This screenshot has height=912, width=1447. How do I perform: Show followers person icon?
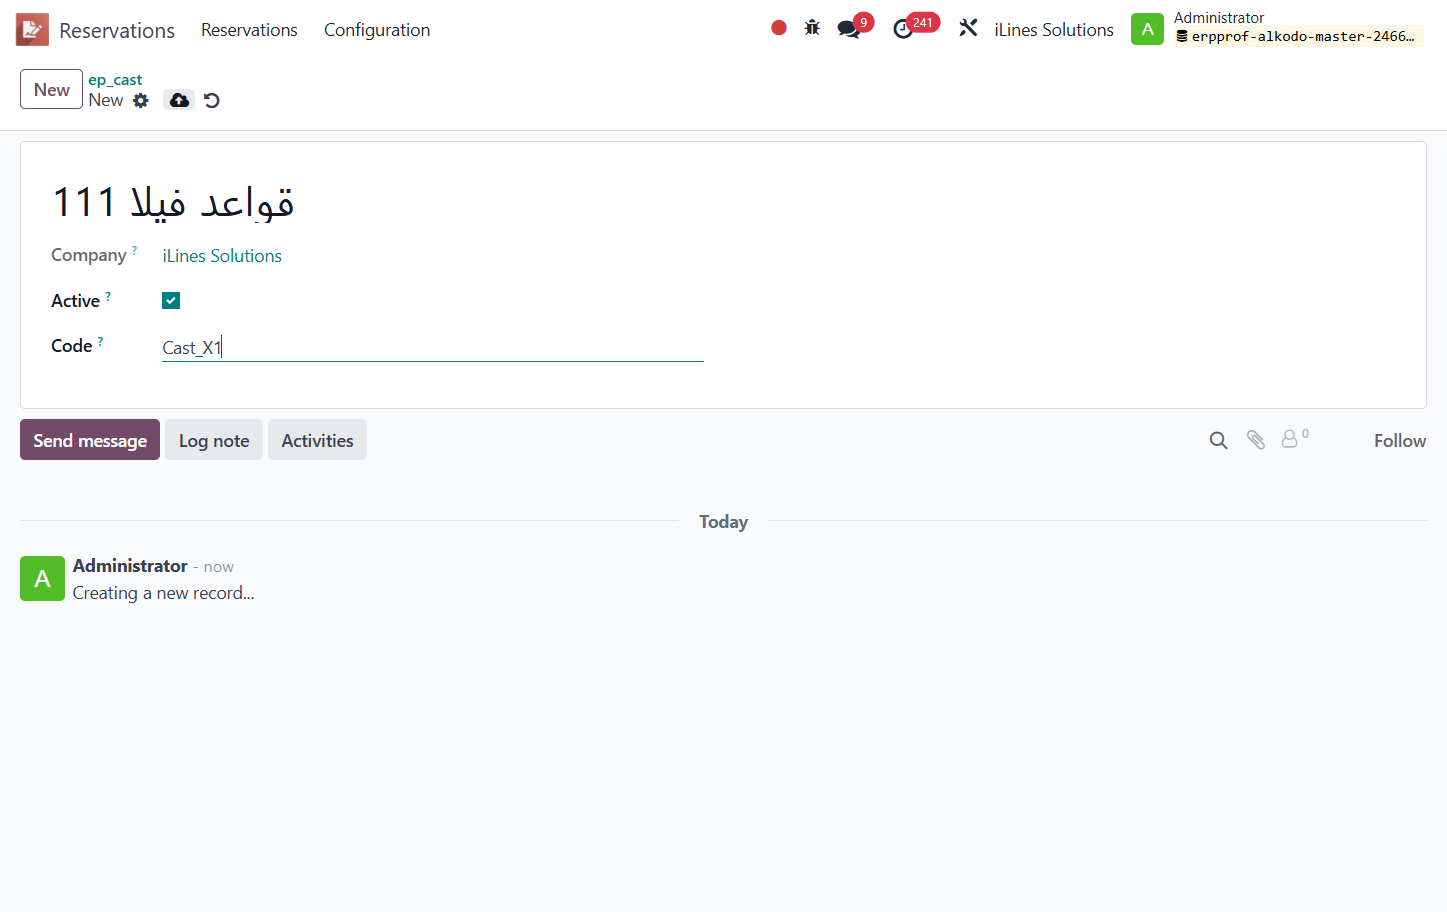click(1290, 439)
